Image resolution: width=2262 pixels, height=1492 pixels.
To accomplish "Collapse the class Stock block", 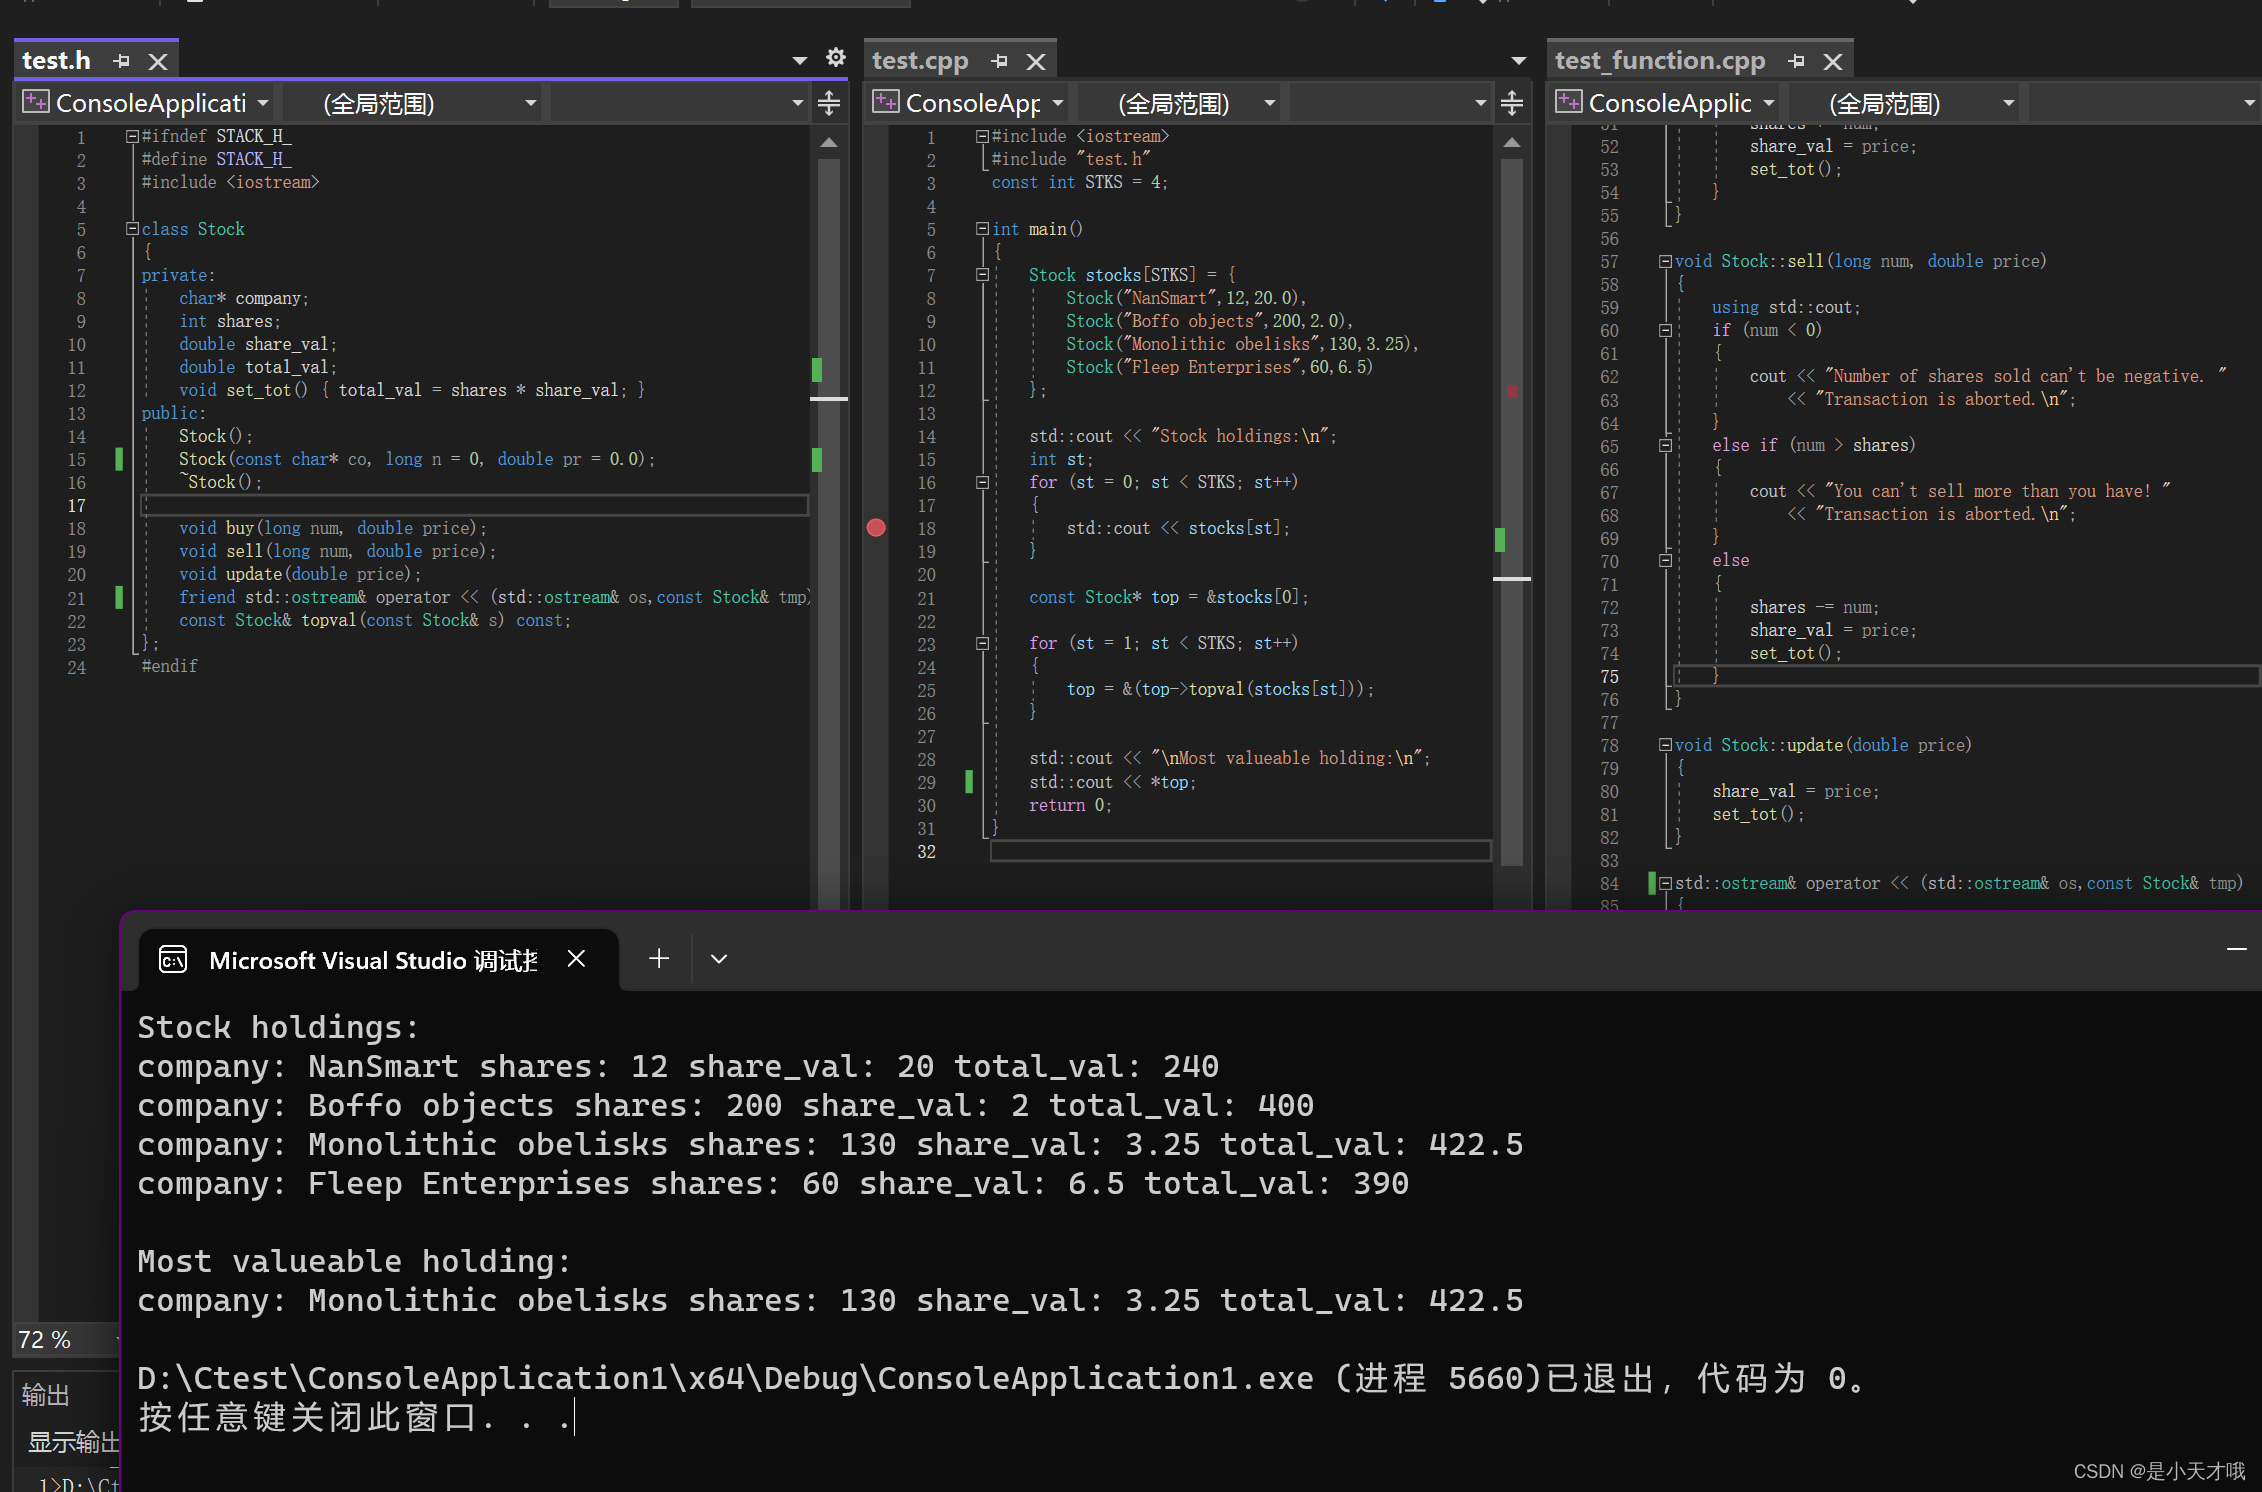I will coord(132,229).
